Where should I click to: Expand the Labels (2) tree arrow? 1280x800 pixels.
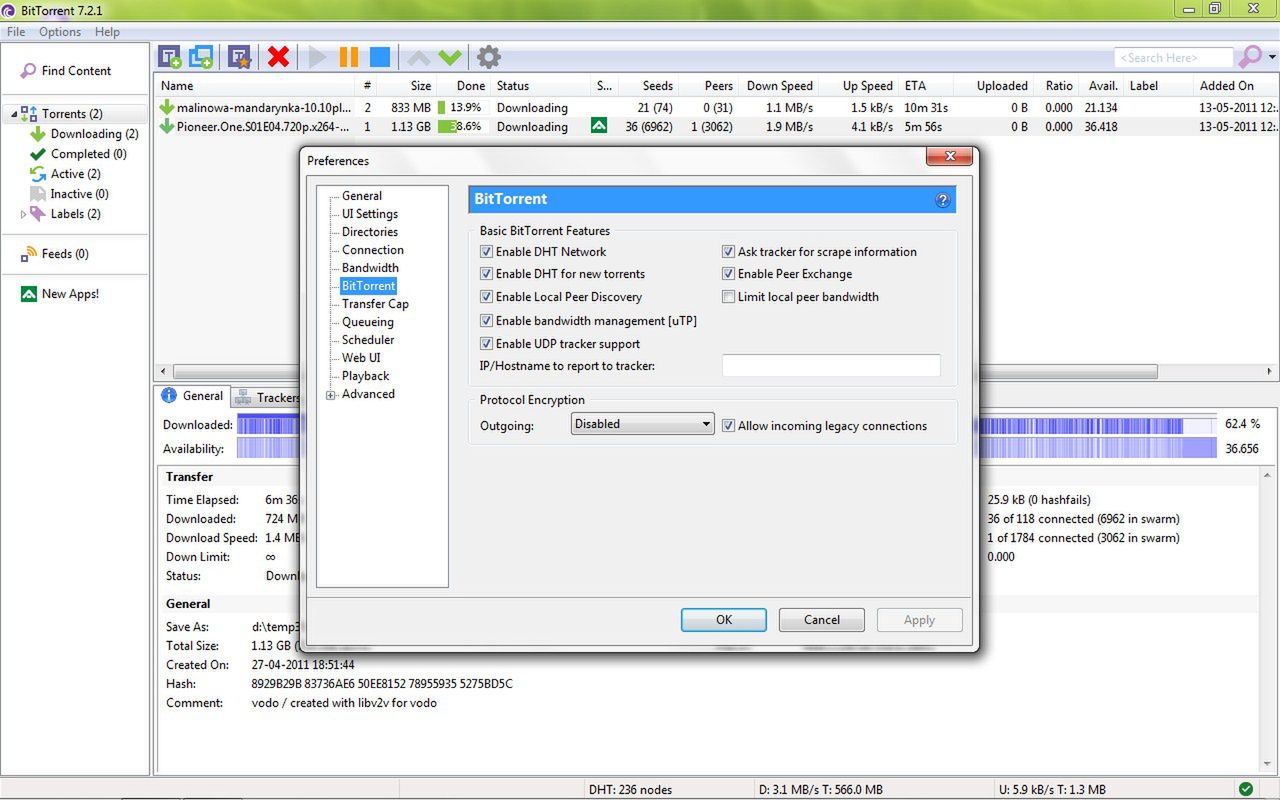(x=23, y=214)
